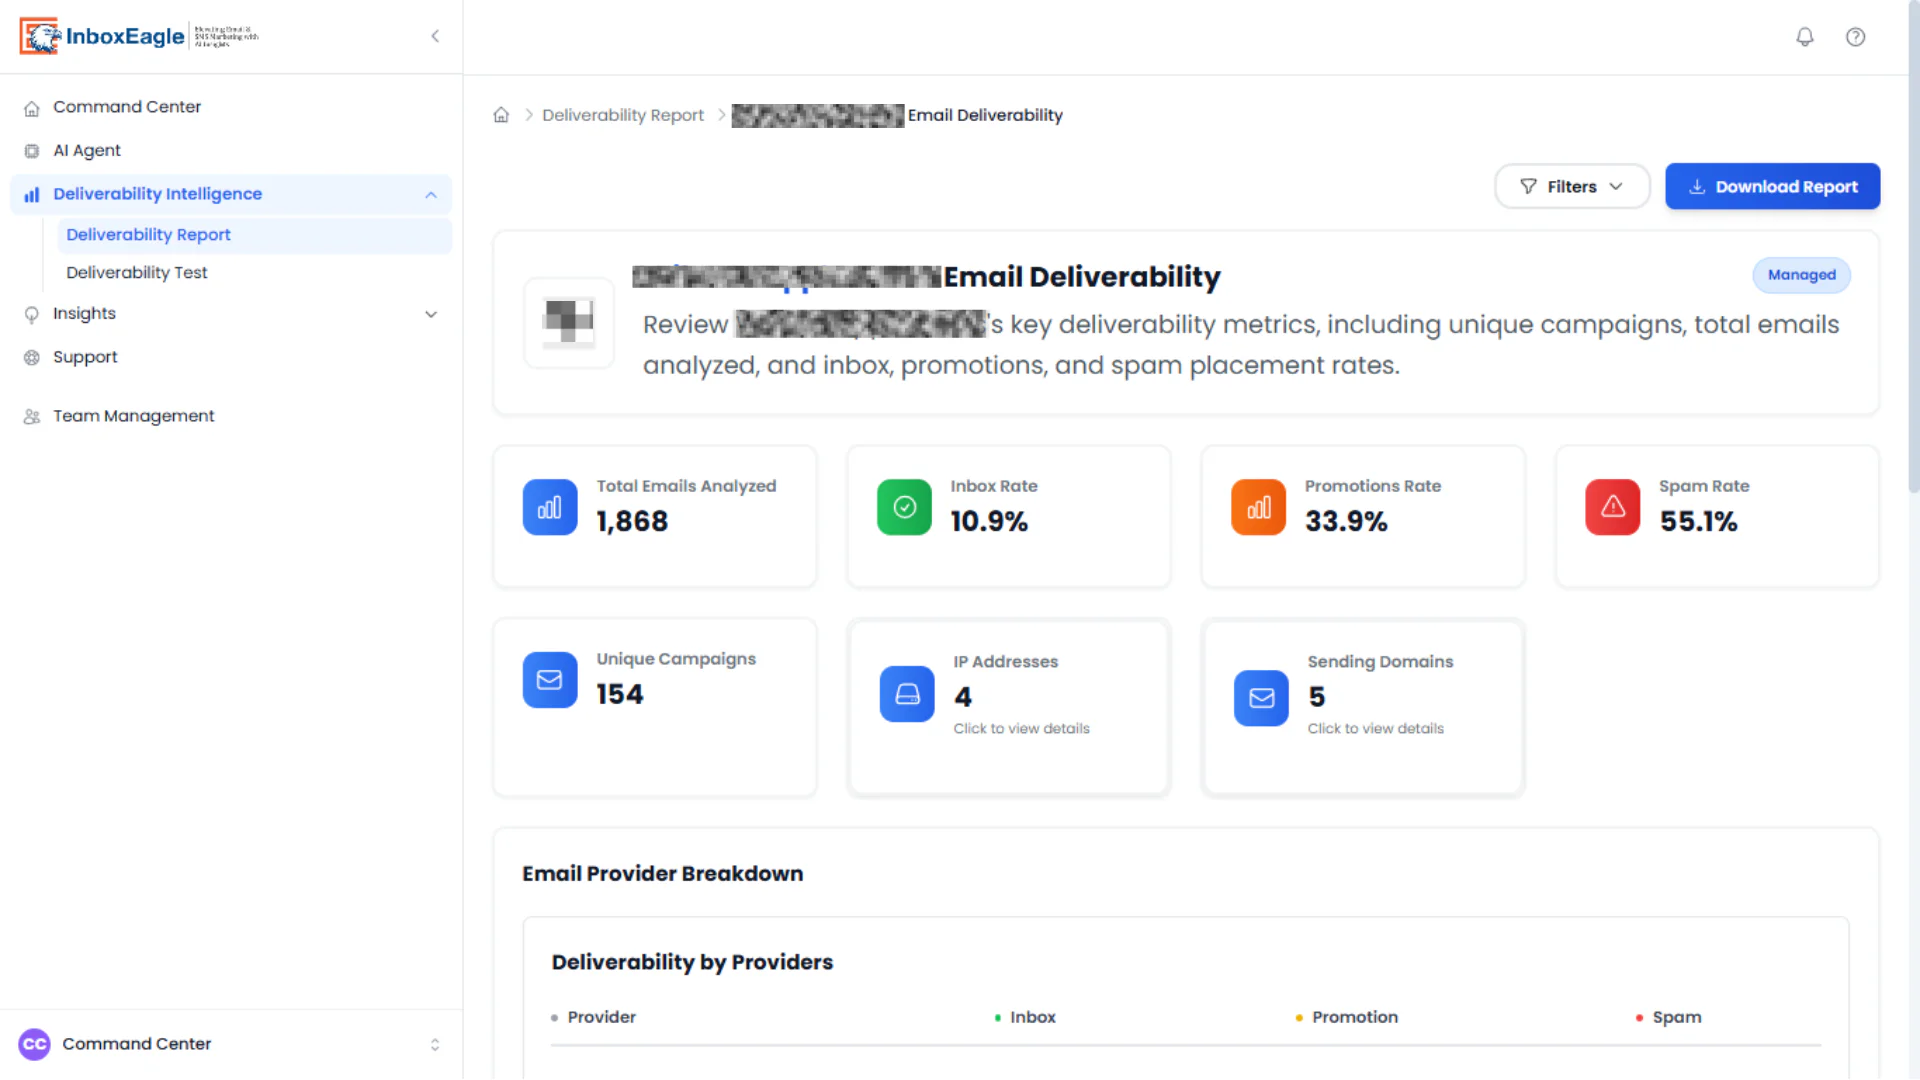Click the Download Report button
1920x1080 pixels.
coord(1772,187)
